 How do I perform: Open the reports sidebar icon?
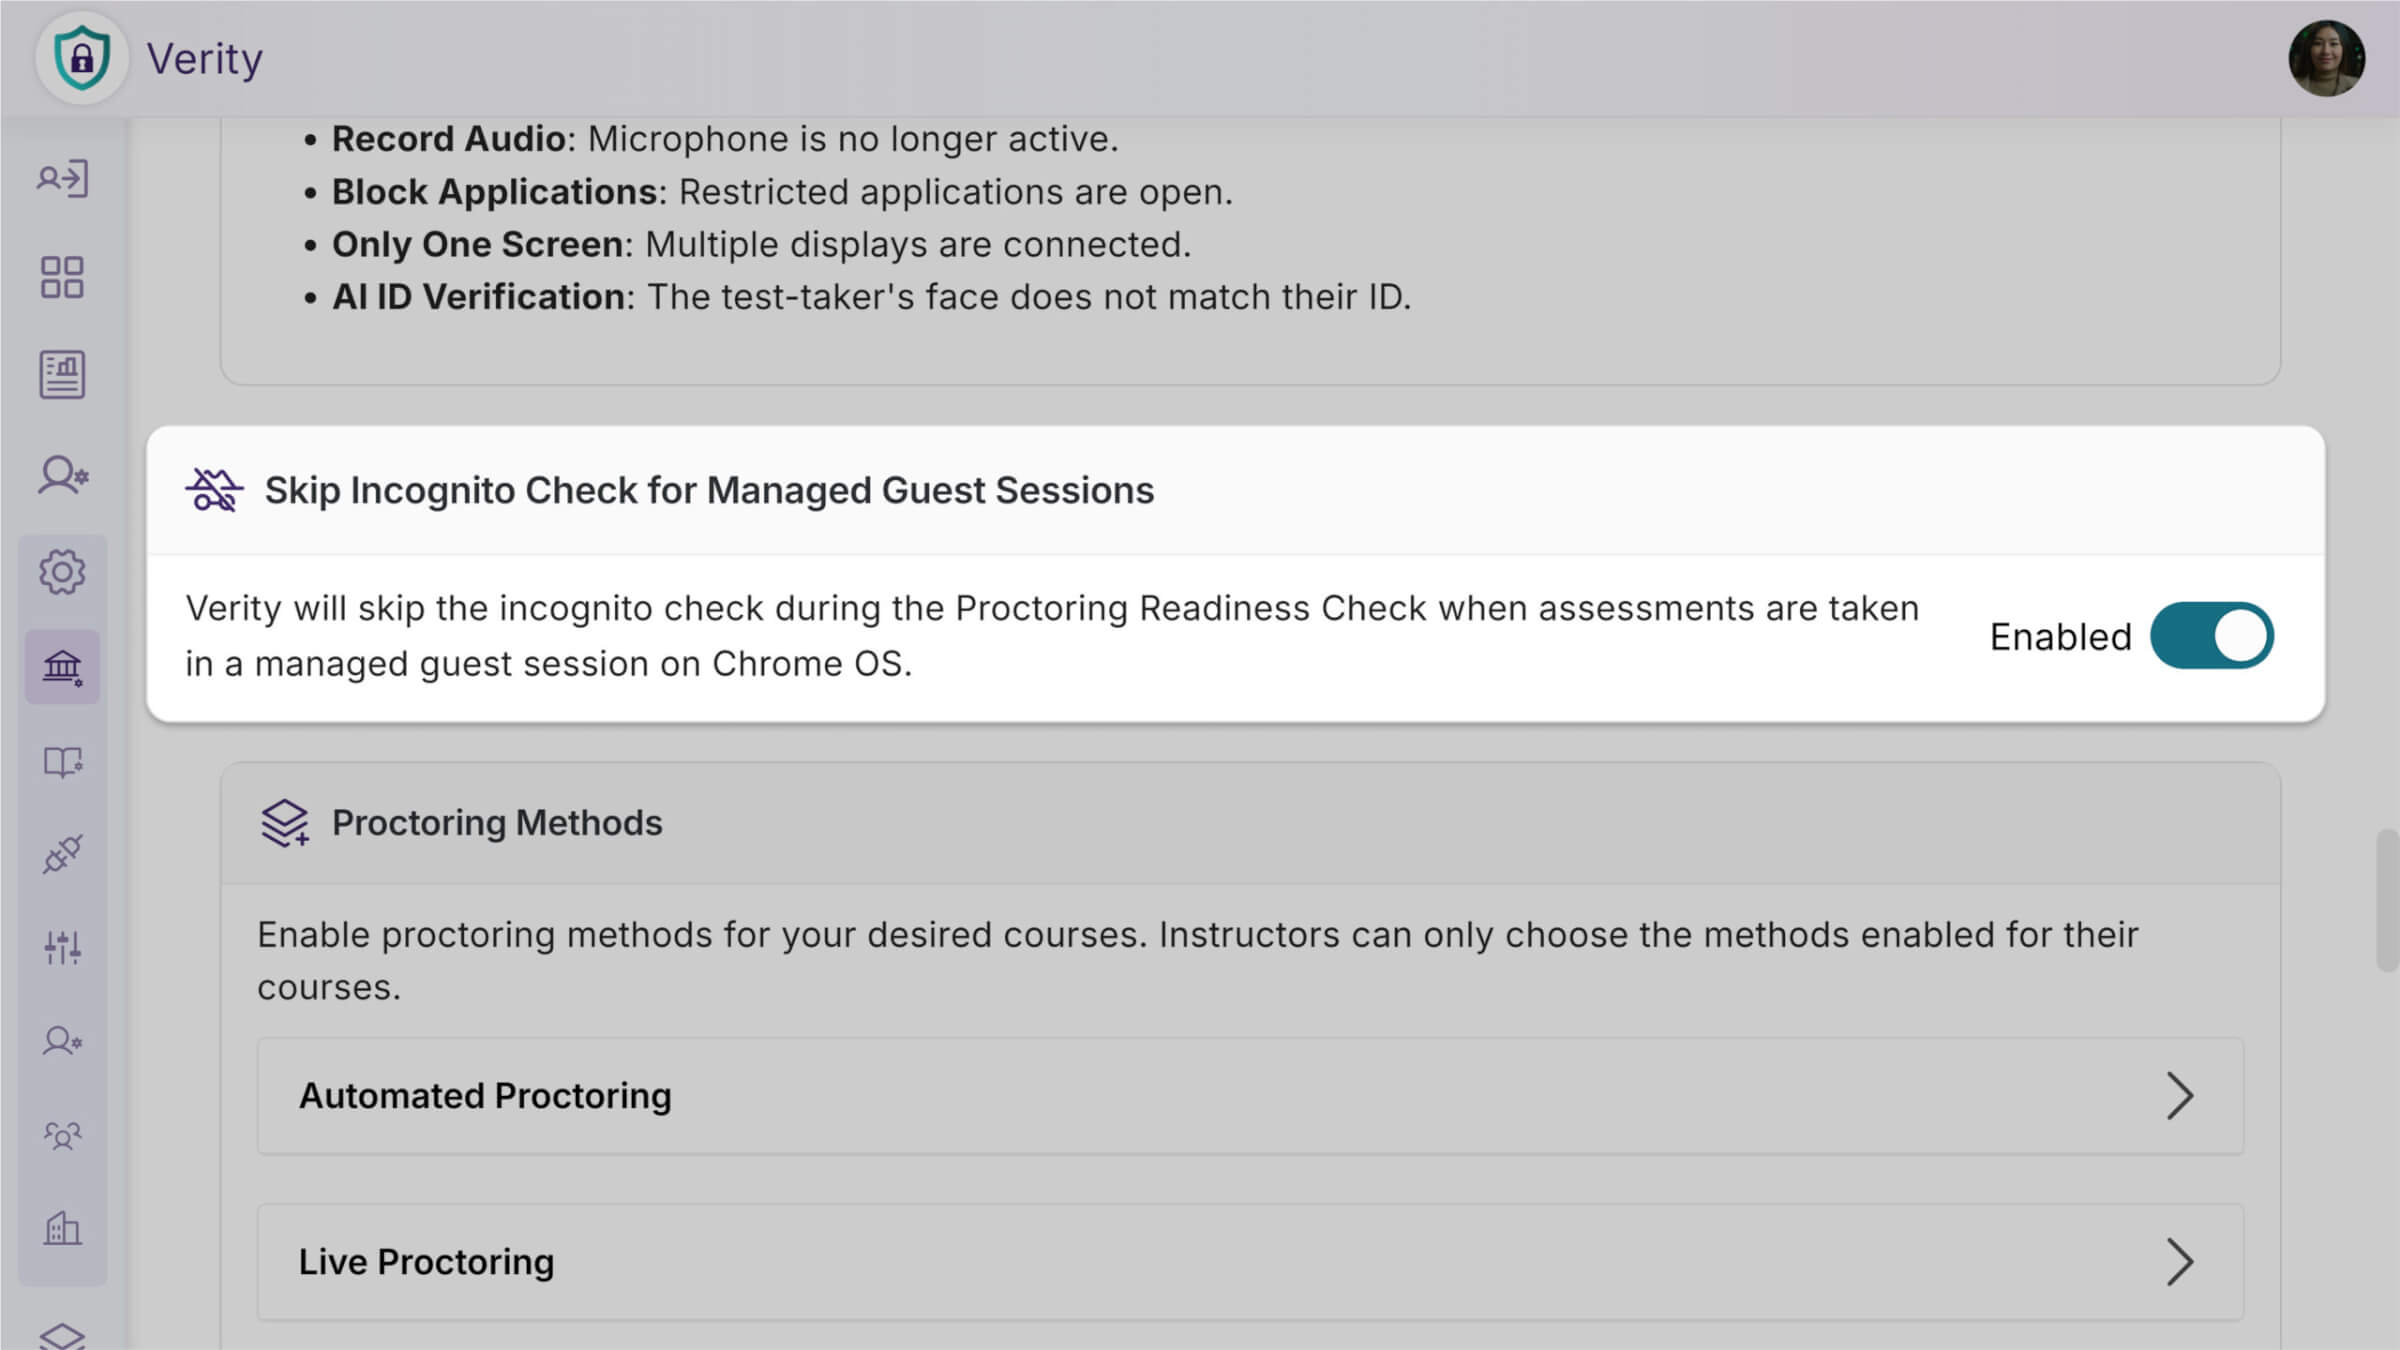point(62,375)
